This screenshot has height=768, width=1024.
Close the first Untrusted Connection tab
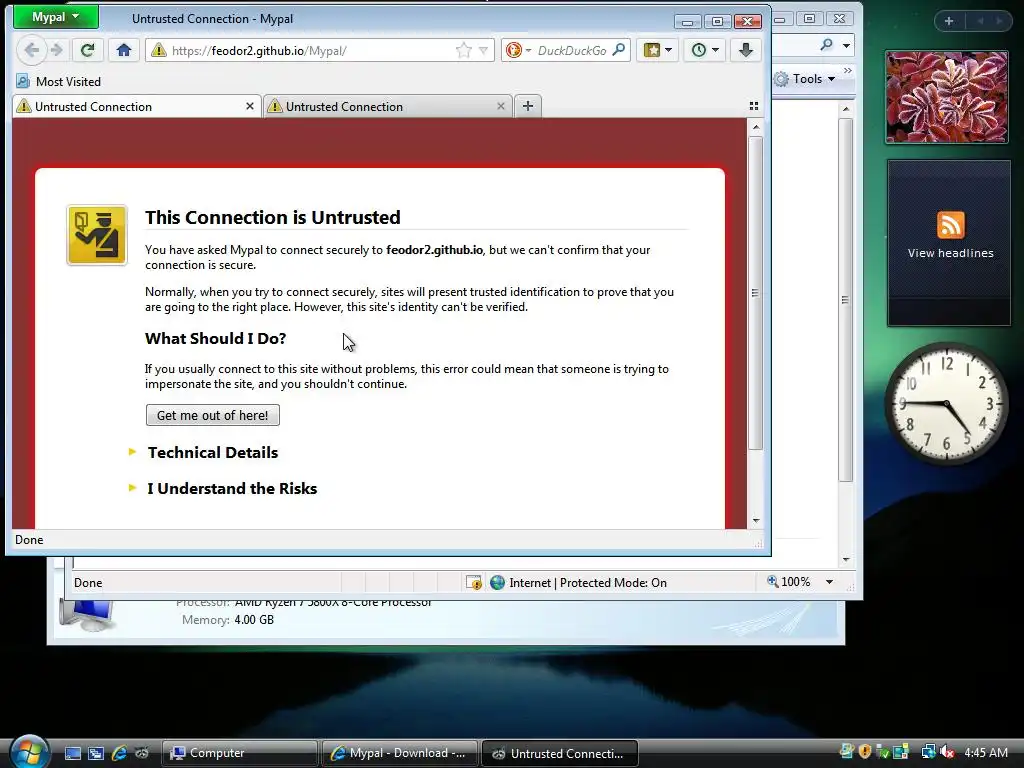[249, 106]
